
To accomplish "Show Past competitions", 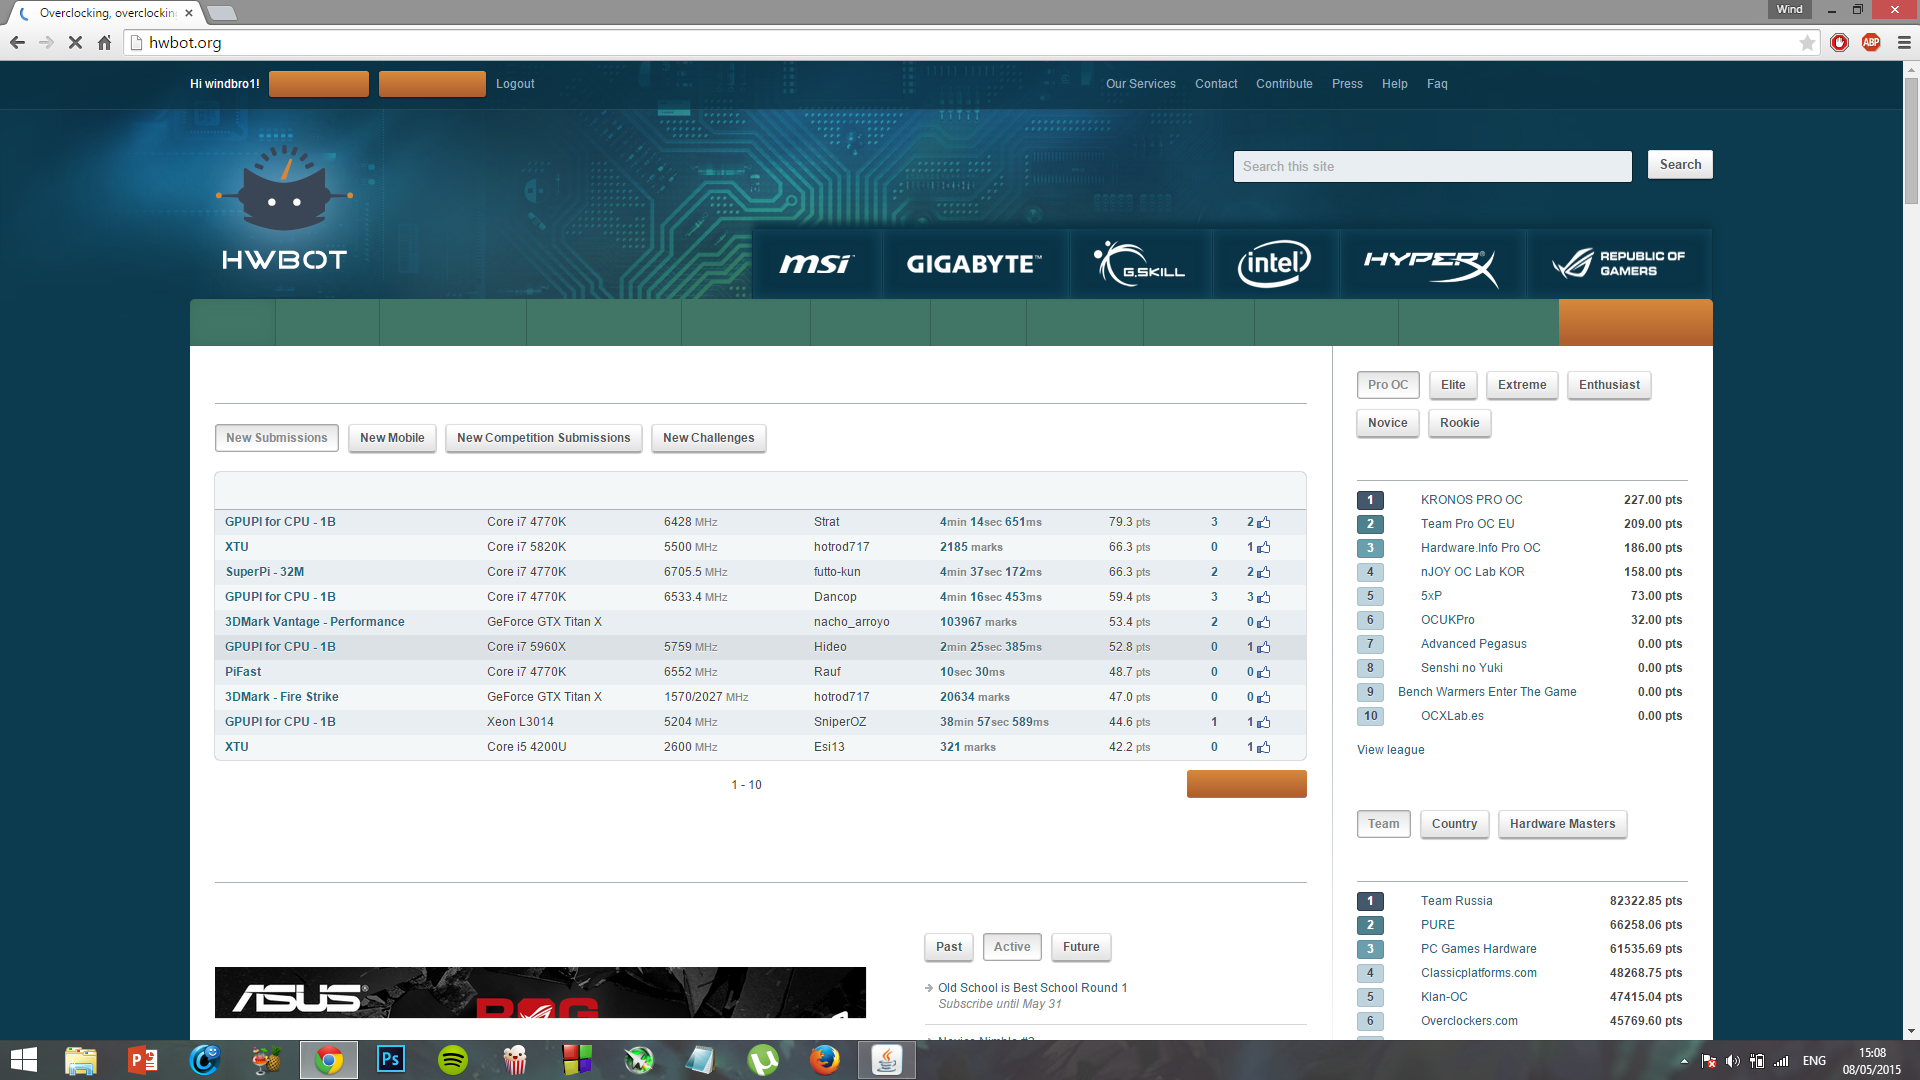I will (949, 947).
